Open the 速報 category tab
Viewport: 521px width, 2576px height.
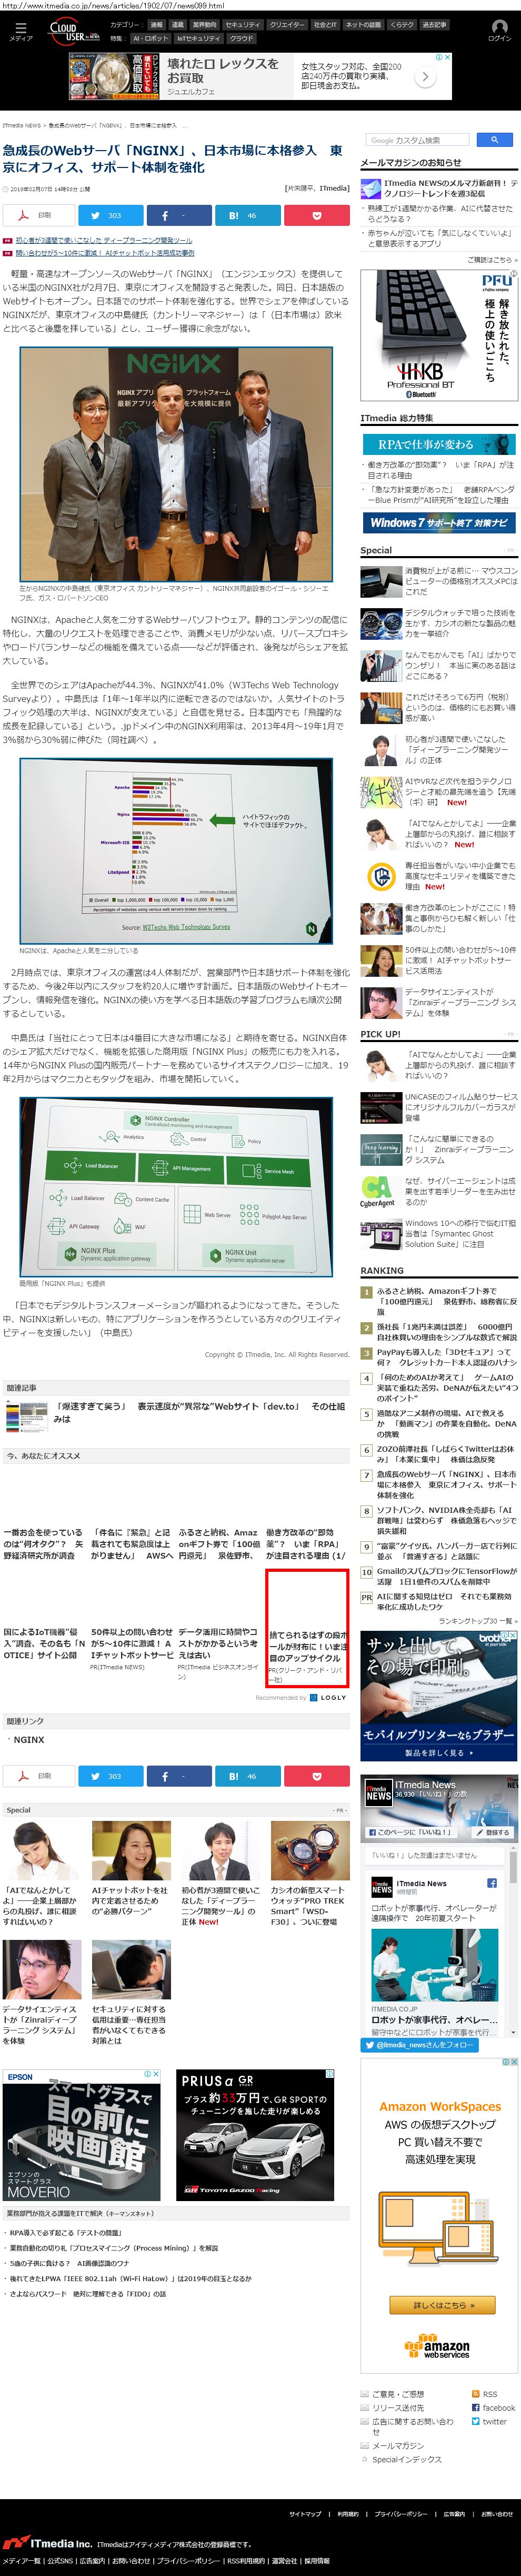click(x=157, y=25)
